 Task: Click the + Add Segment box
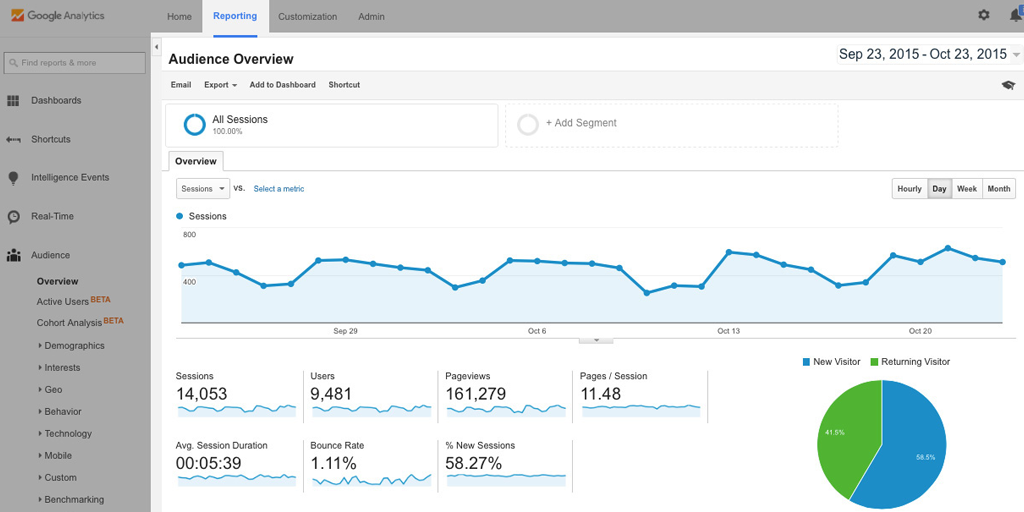(671, 125)
